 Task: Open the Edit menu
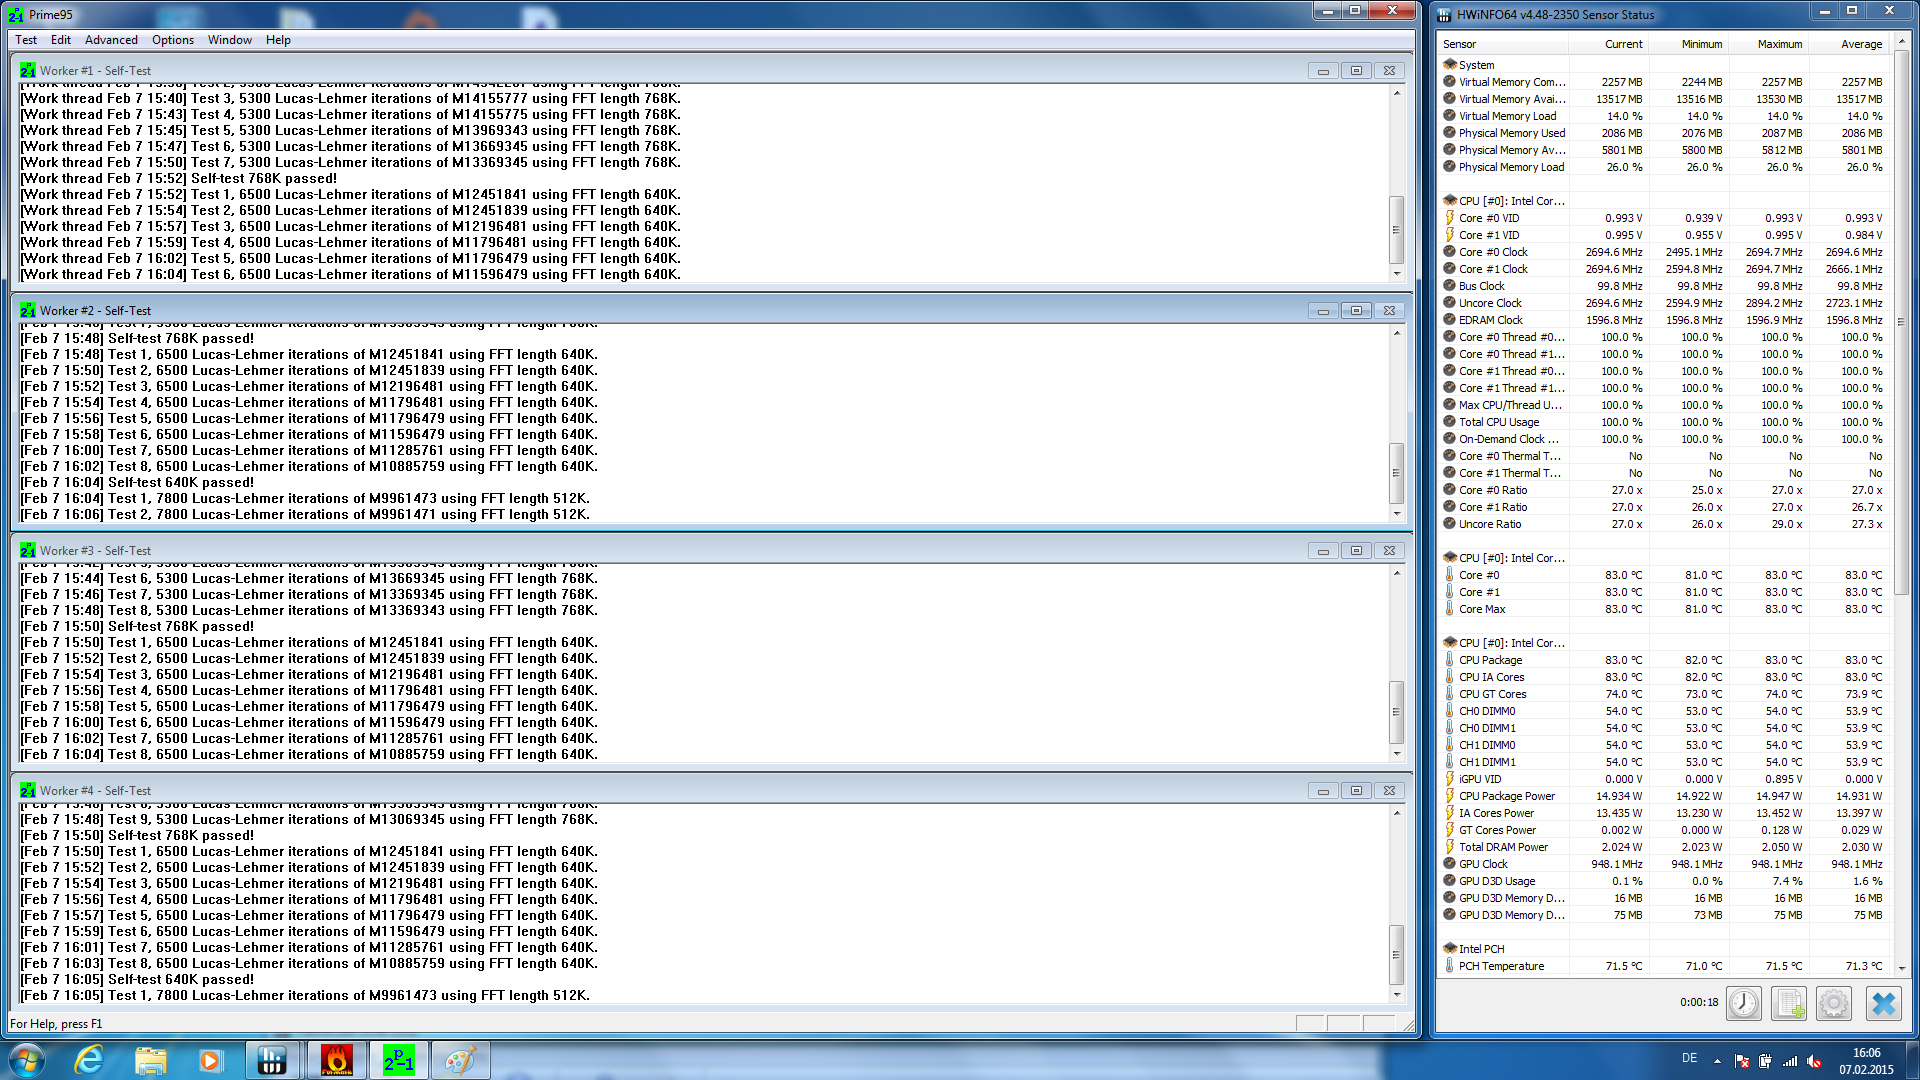coord(61,40)
